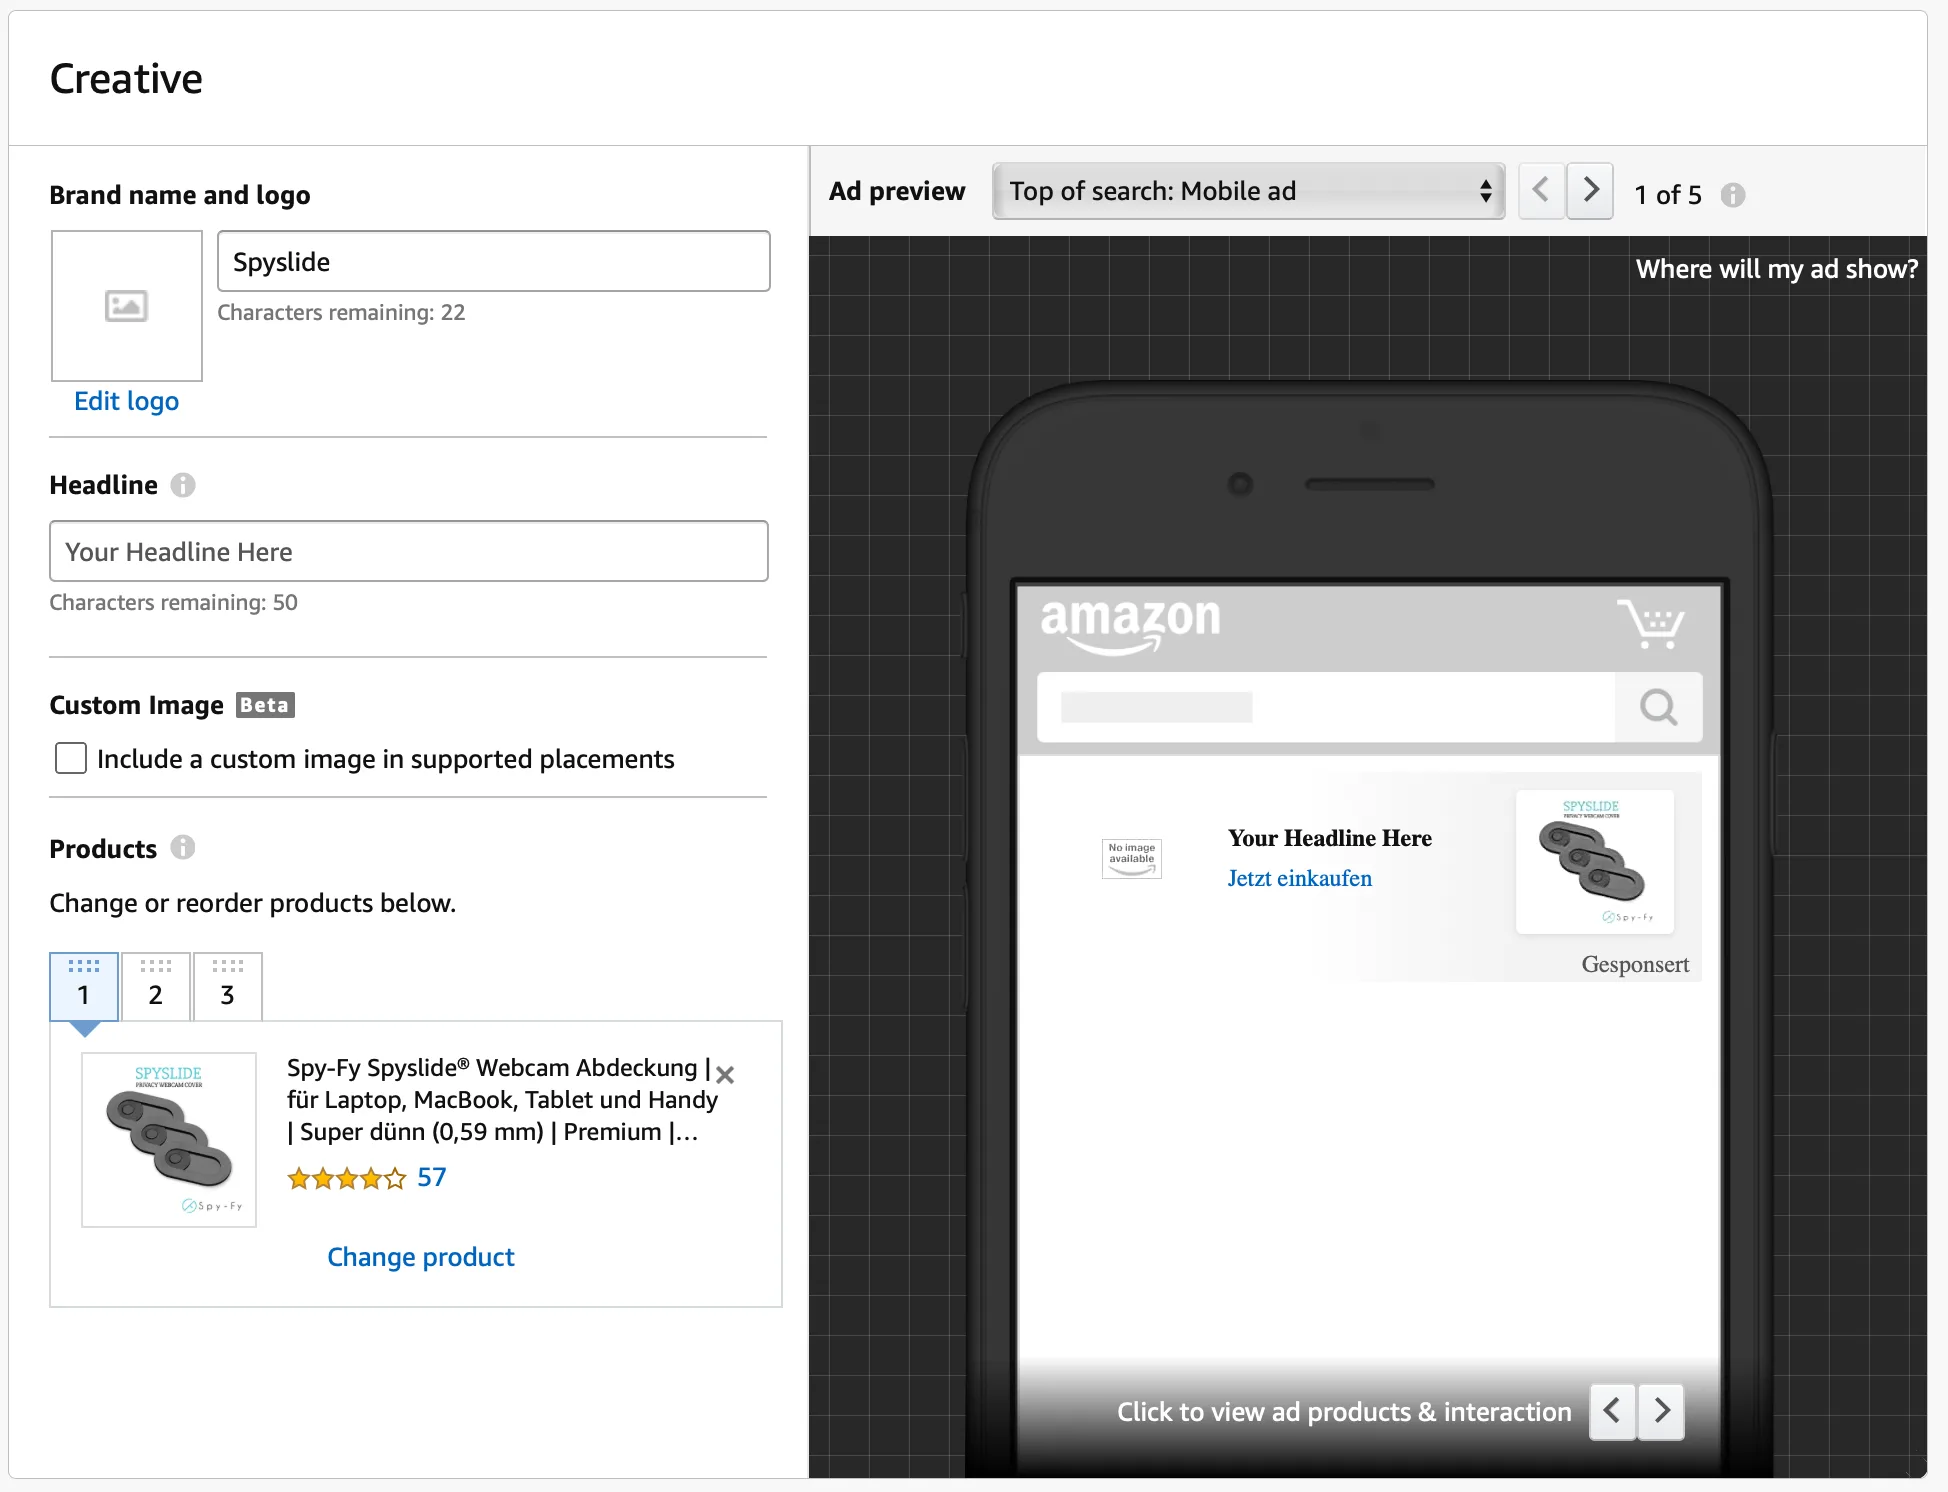This screenshot has width=1948, height=1492.
Task: Open Where will my ad show link
Action: pyautogui.click(x=1776, y=269)
